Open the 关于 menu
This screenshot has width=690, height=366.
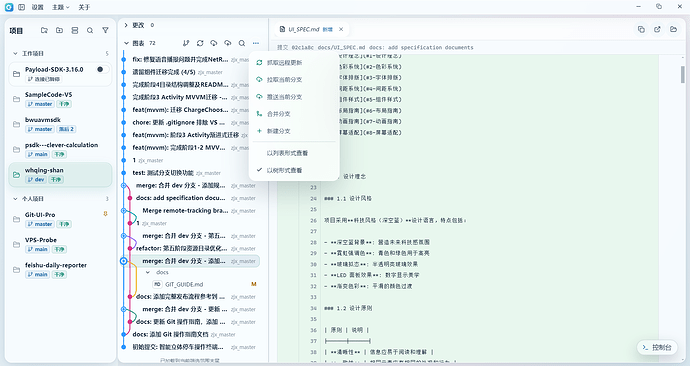[x=84, y=7]
